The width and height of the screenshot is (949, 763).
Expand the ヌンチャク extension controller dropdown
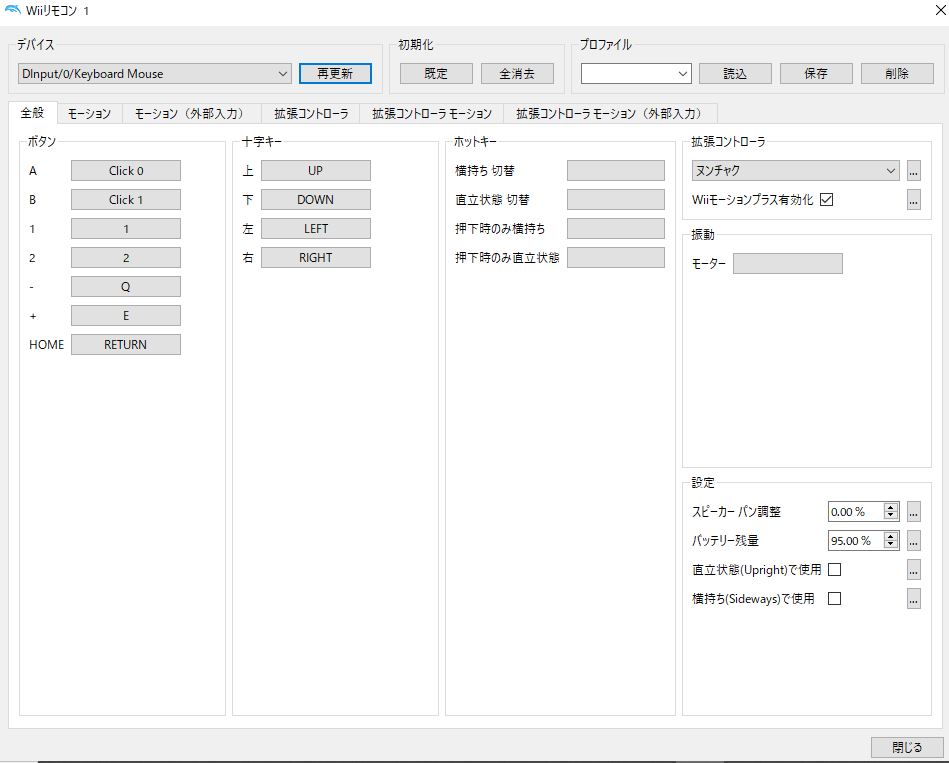(x=795, y=171)
